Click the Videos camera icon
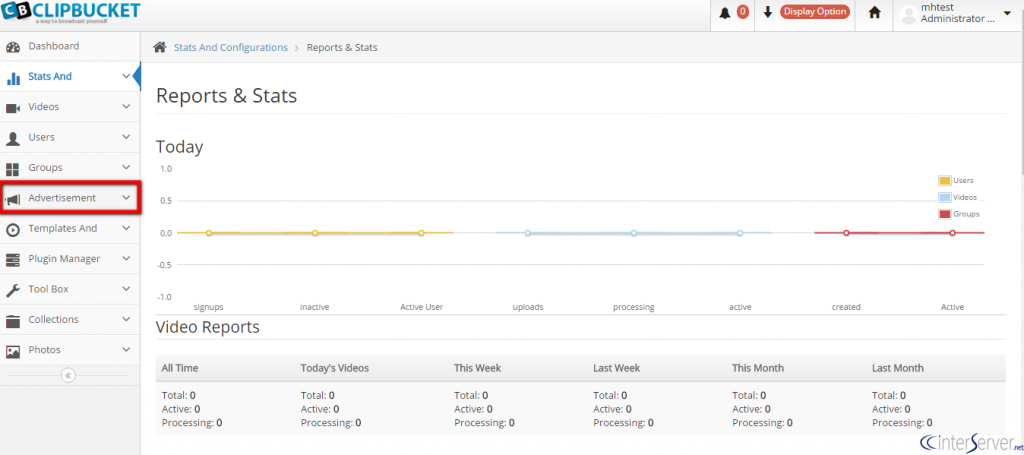1024x455 pixels. point(12,108)
